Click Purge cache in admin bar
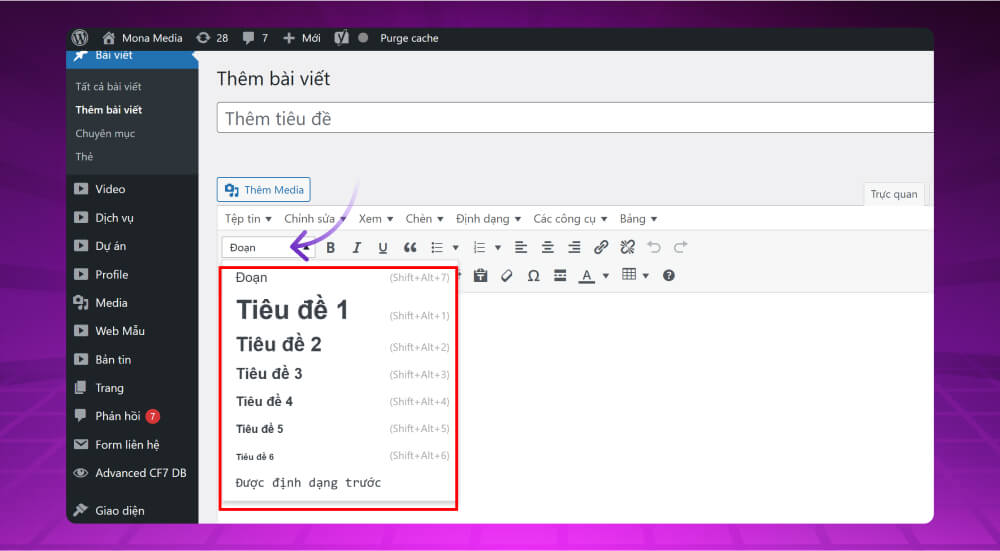The height and width of the screenshot is (551, 1000). click(409, 38)
